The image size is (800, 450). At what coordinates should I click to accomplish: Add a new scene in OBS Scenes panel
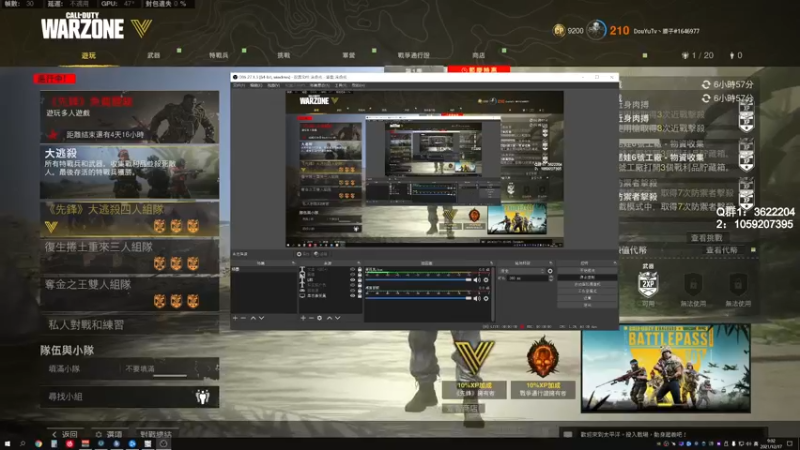(x=235, y=318)
